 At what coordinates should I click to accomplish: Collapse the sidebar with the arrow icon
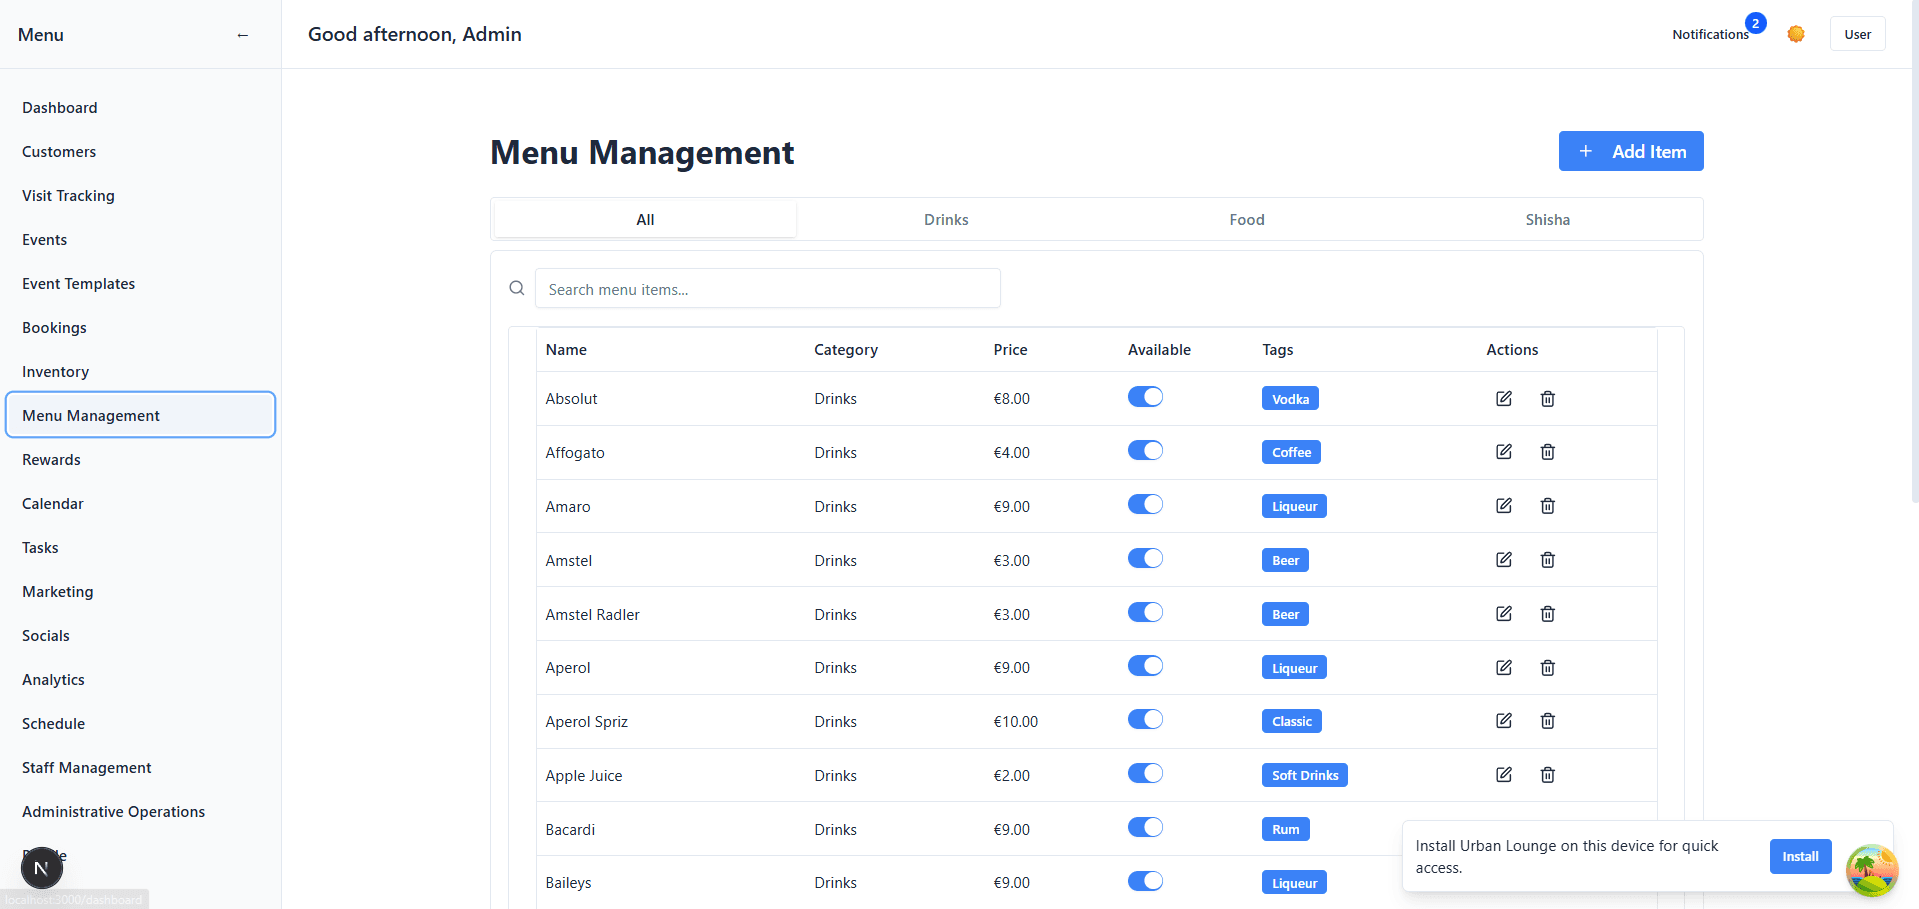click(x=242, y=35)
